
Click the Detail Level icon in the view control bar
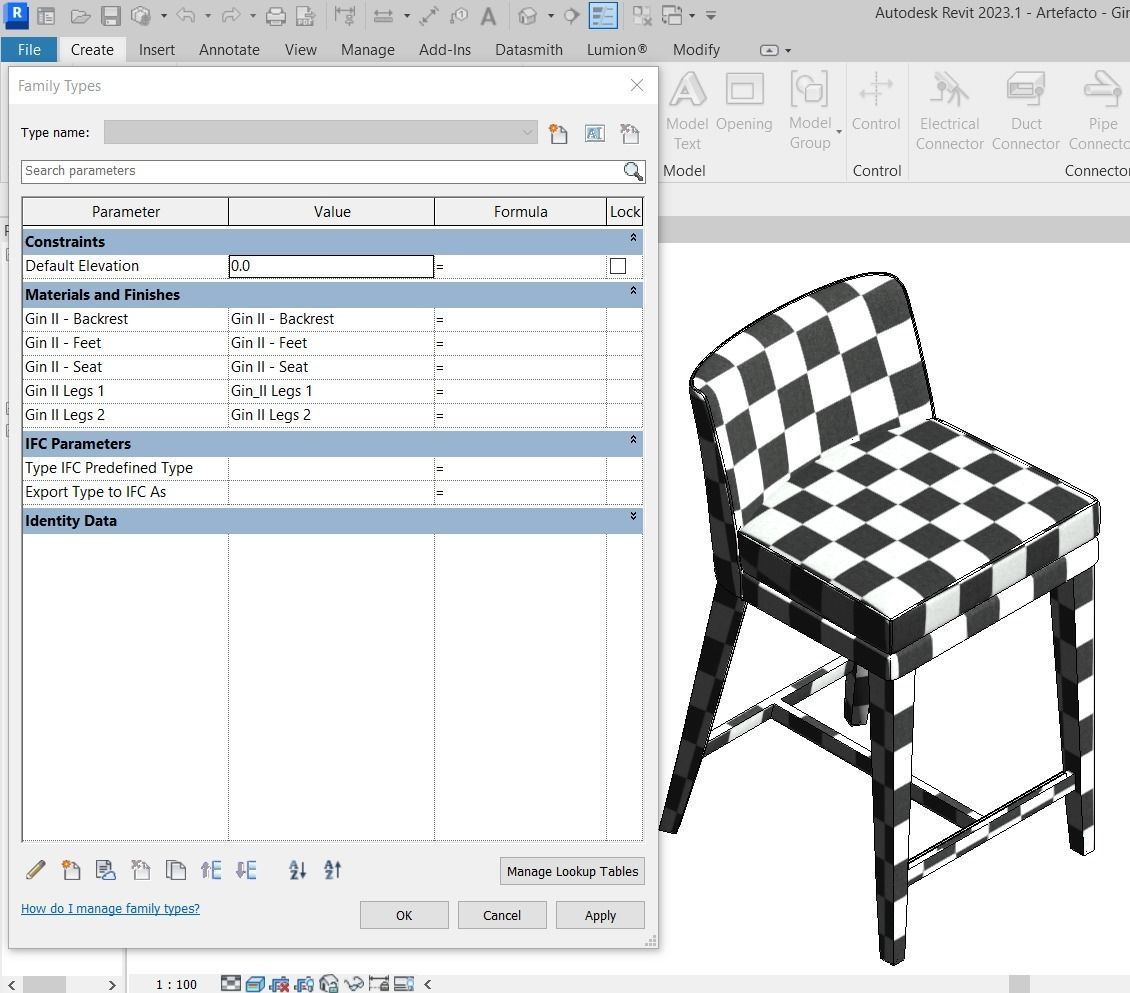231,984
